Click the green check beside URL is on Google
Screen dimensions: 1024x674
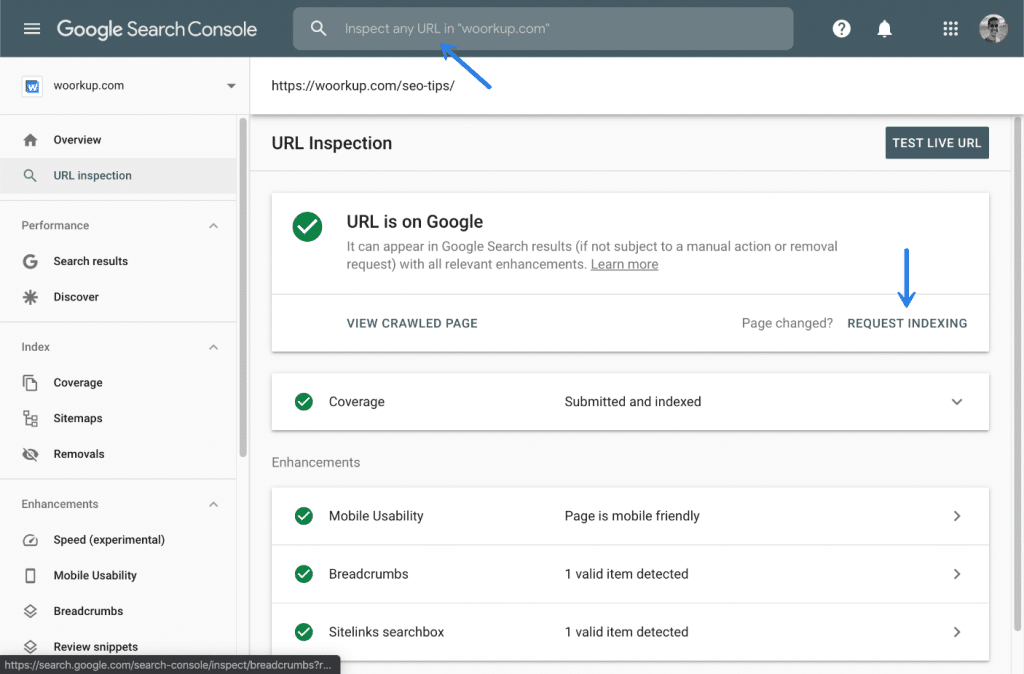(307, 227)
